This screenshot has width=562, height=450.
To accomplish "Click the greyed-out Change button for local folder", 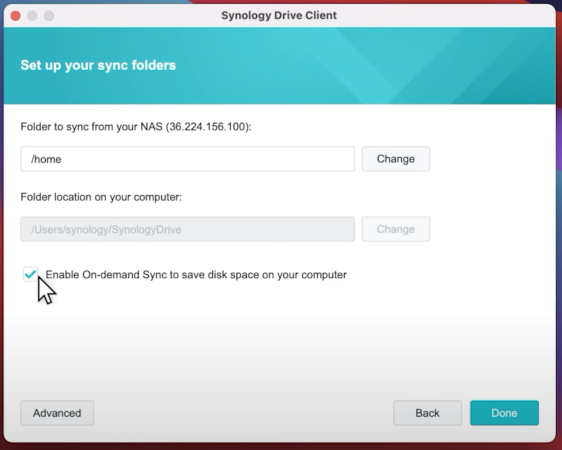I will coord(396,229).
